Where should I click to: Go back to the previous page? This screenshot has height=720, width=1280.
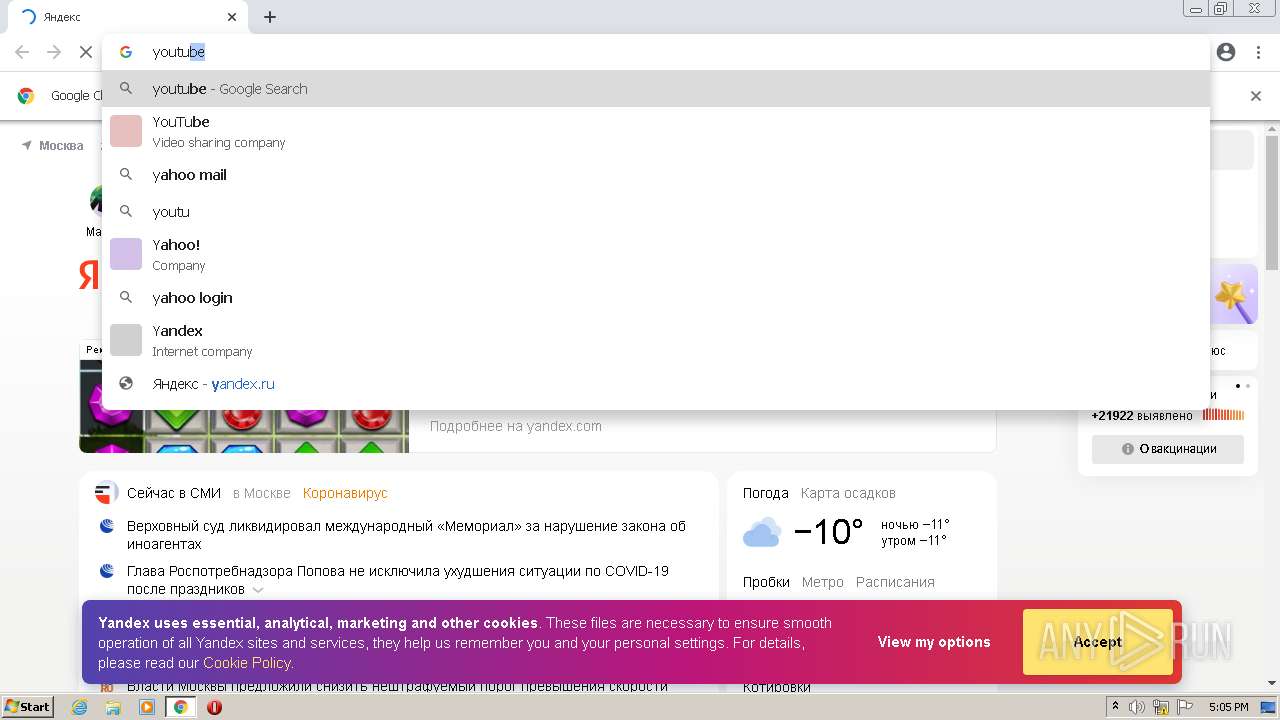pyautogui.click(x=22, y=52)
